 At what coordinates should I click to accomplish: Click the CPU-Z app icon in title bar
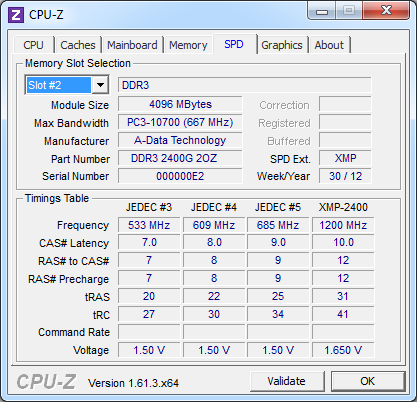(x=16, y=15)
